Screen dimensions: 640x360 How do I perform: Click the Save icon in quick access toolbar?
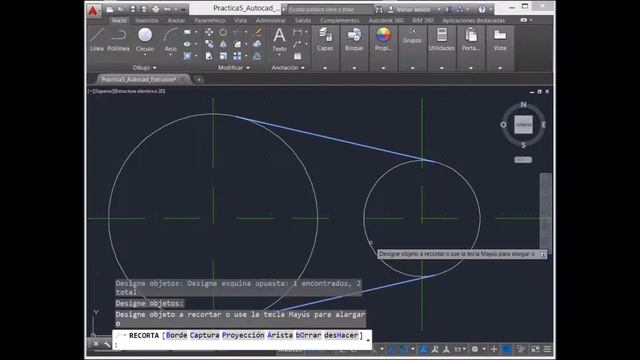(133, 9)
